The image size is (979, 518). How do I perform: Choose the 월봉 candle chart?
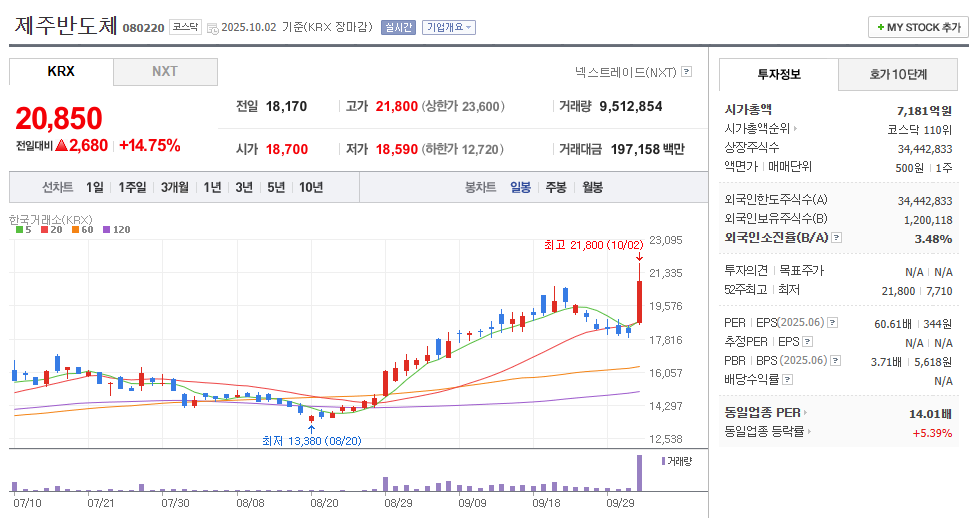pos(593,187)
